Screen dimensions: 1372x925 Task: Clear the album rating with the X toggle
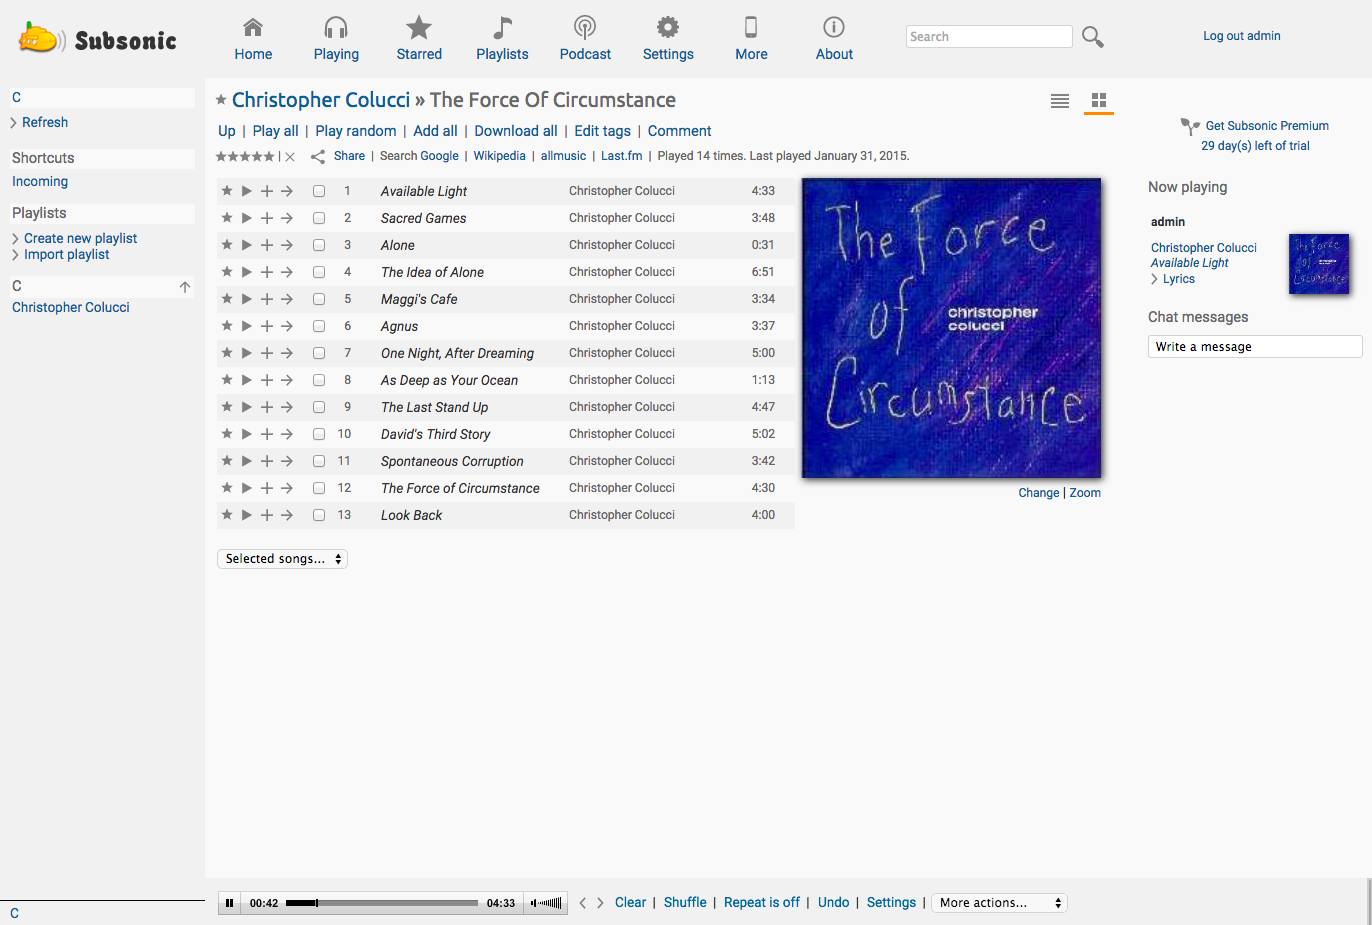click(289, 156)
